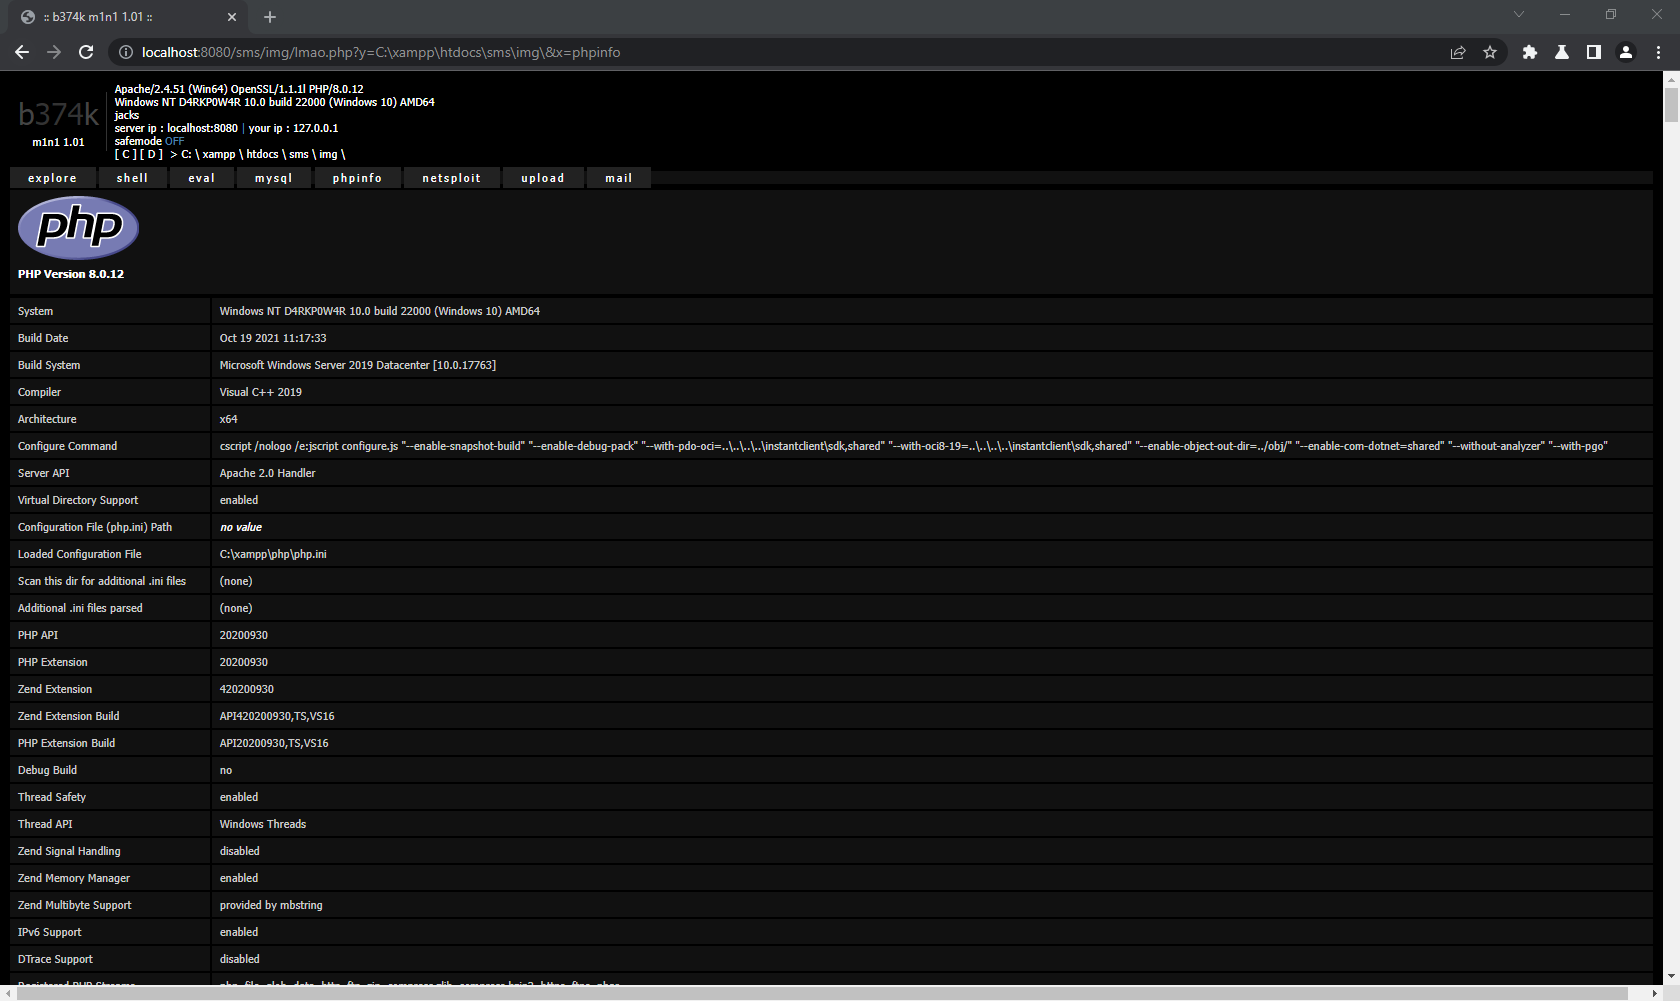
Task: Click the Configure Command row label
Action: (67, 446)
